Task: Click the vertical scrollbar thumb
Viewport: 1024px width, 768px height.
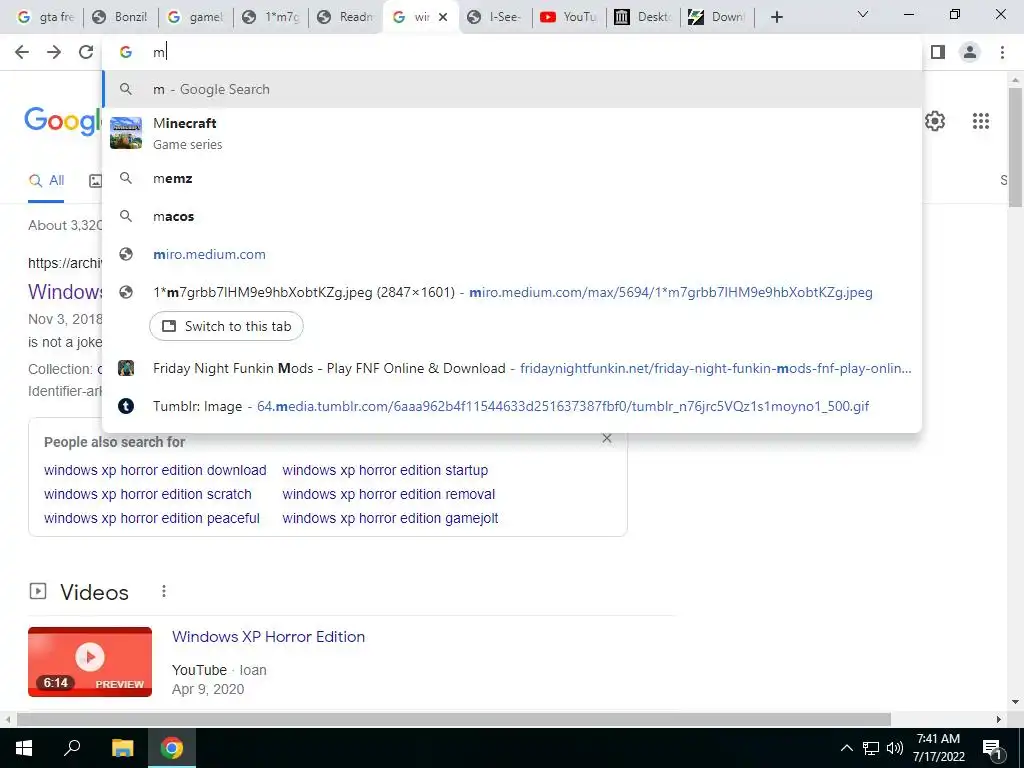Action: [1015, 147]
